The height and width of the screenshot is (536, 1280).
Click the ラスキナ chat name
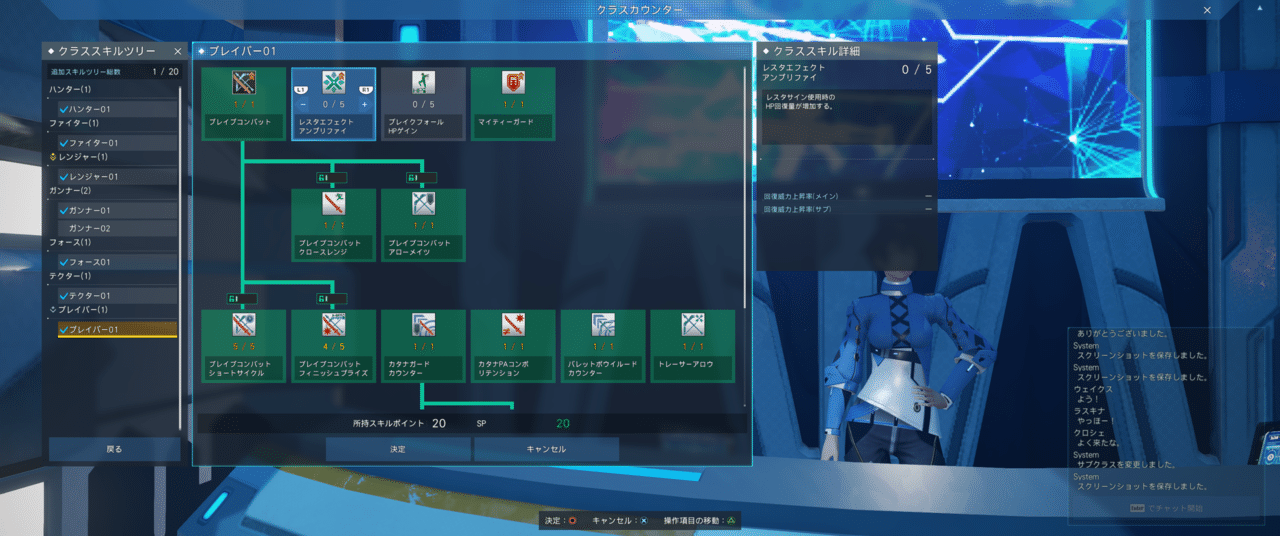click(1090, 410)
